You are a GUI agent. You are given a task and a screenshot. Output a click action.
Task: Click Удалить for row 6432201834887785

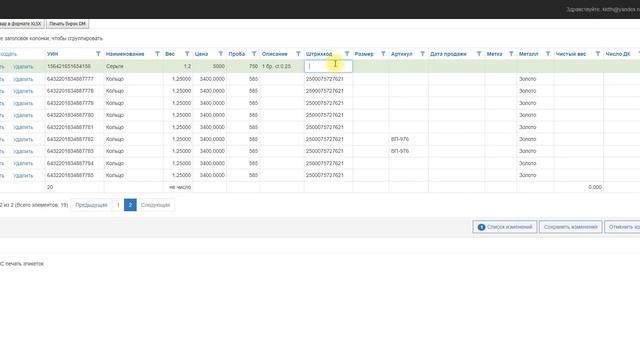(x=23, y=176)
